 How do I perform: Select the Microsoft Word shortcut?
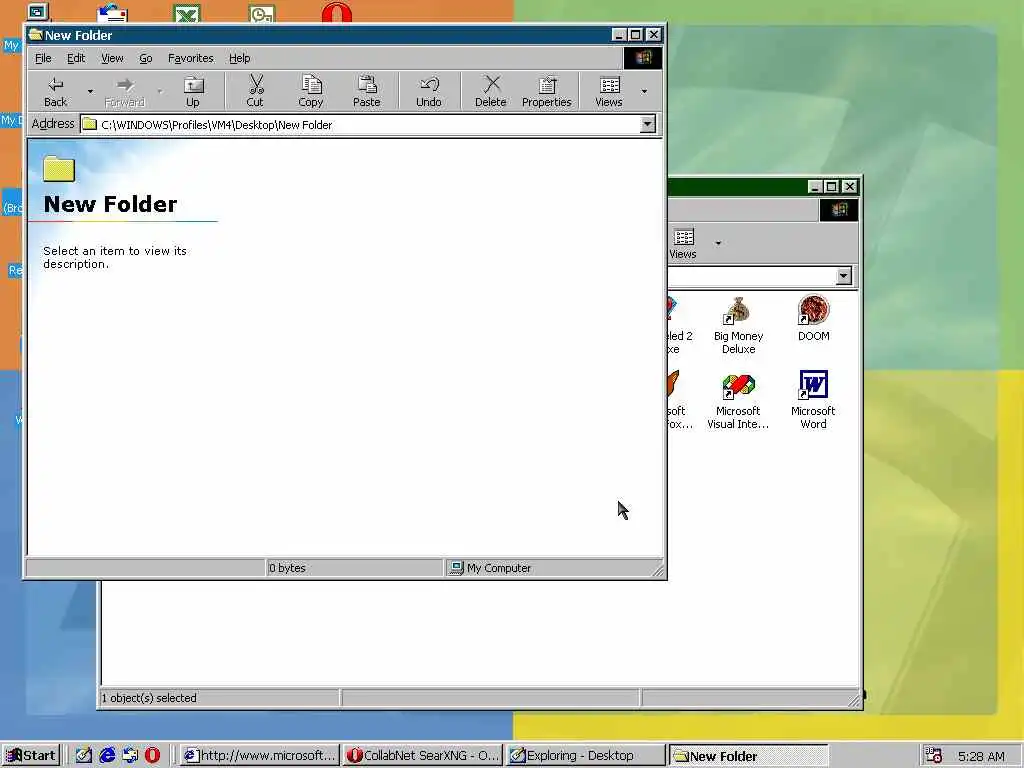pos(813,400)
